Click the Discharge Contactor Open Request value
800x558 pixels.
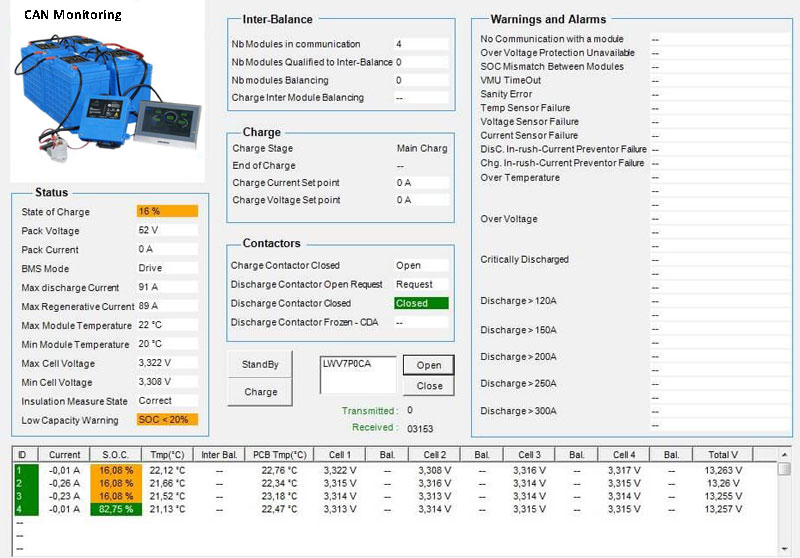pos(421,284)
